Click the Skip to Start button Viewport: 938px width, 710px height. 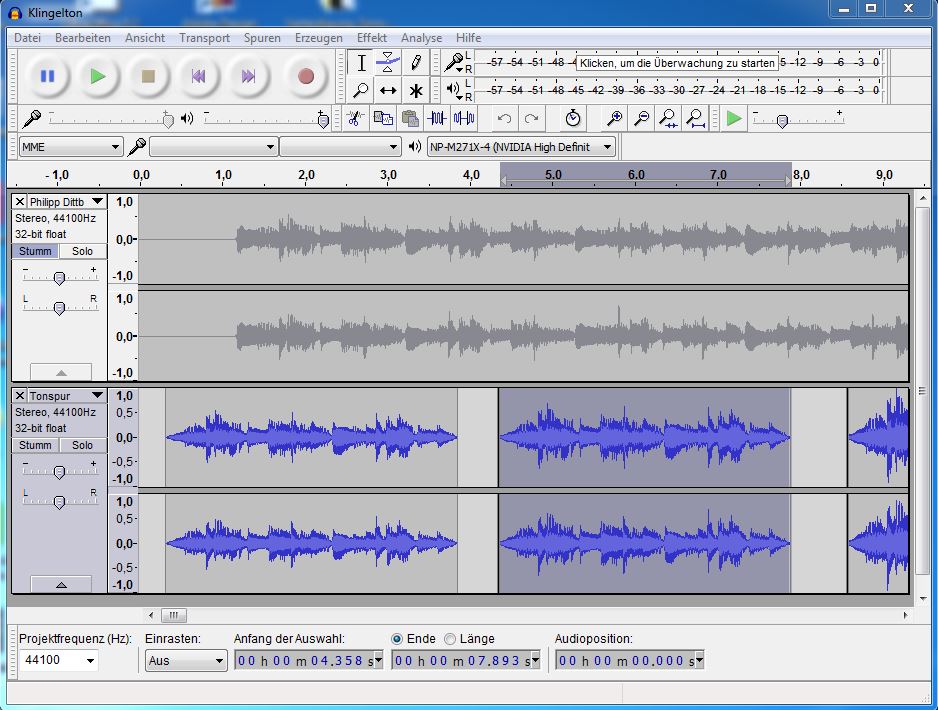point(199,76)
